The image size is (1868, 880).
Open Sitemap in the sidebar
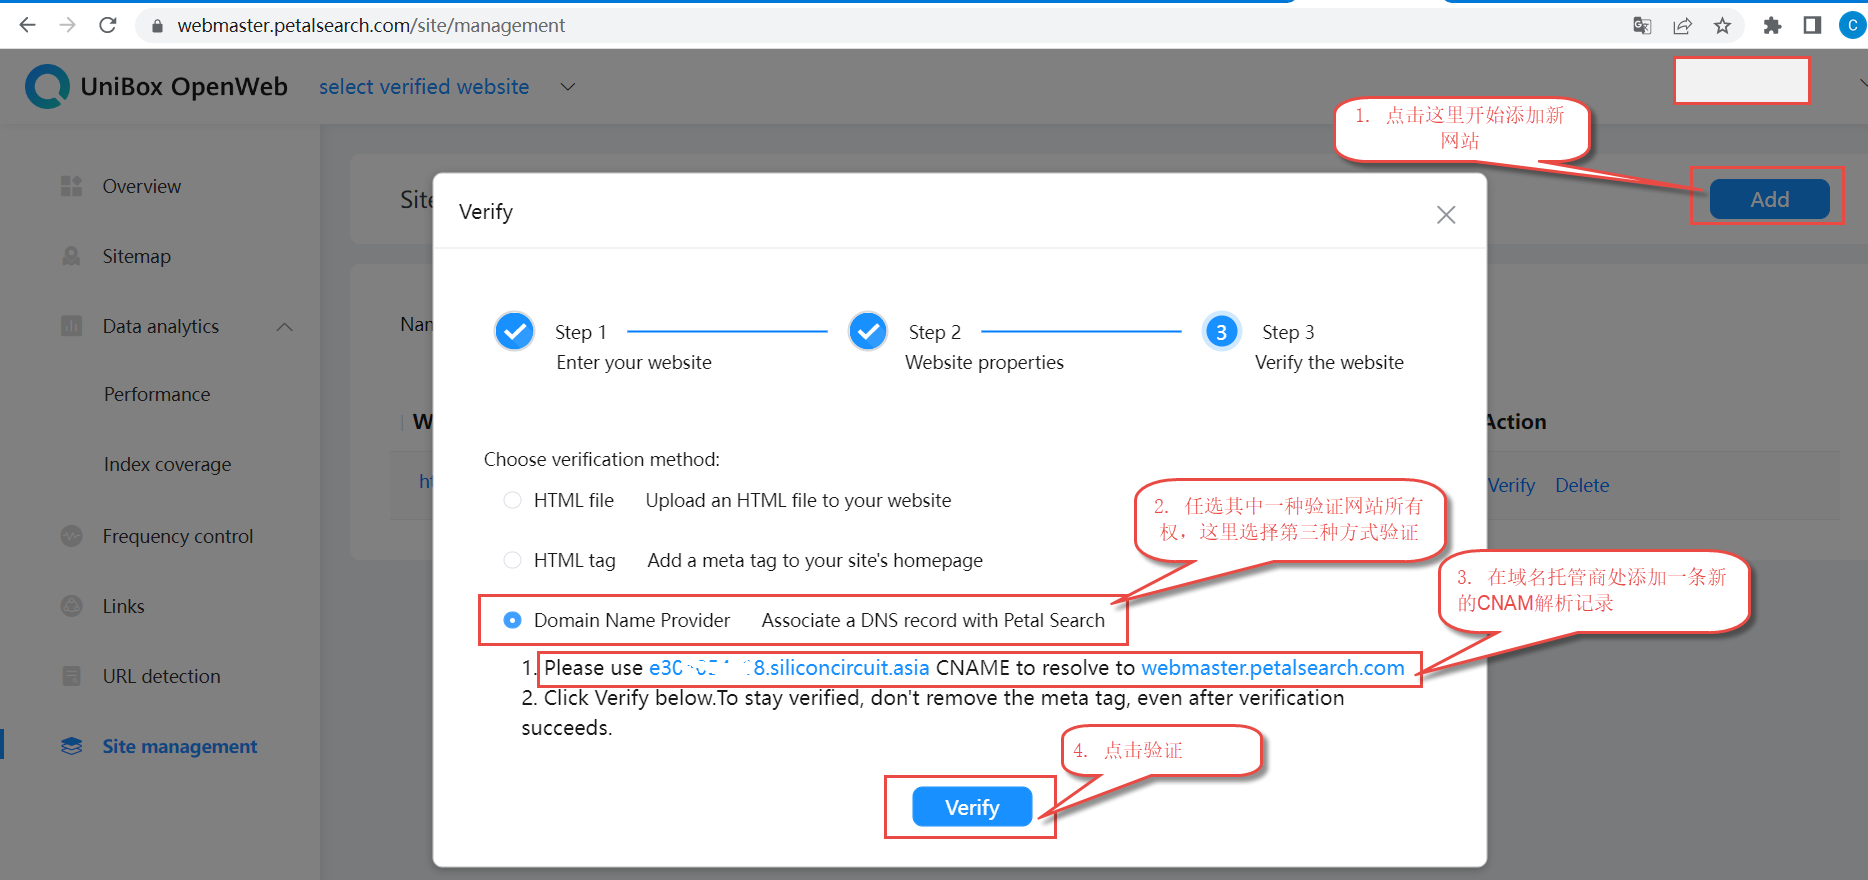(x=137, y=256)
